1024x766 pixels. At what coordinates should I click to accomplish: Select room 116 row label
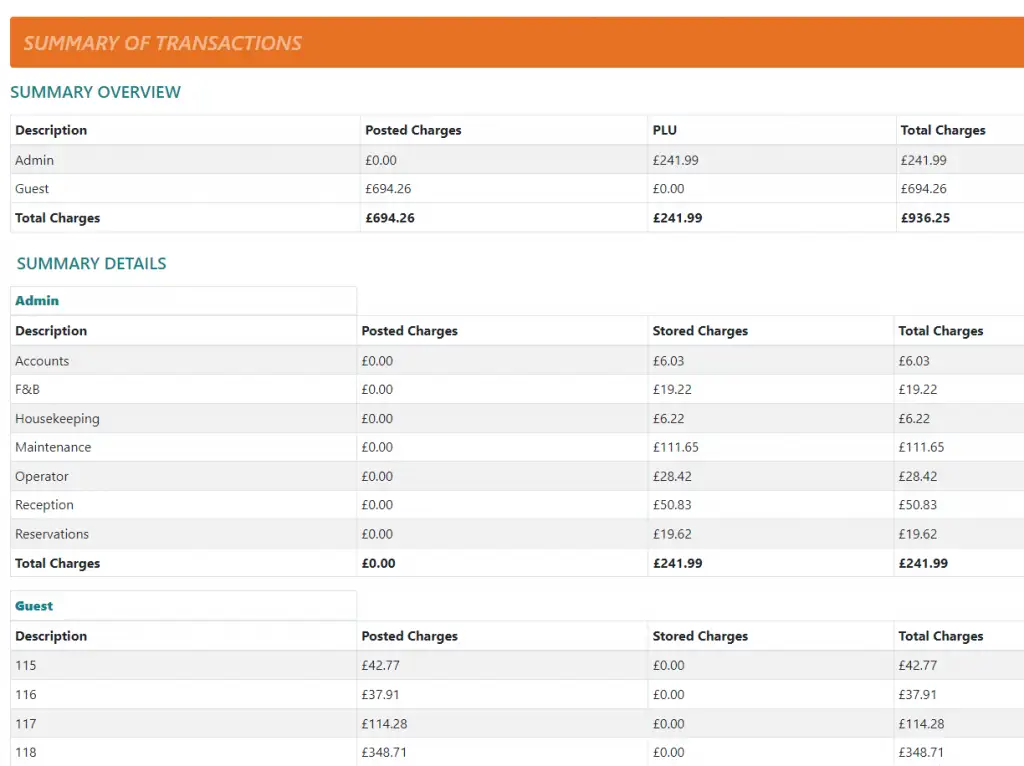[26, 695]
